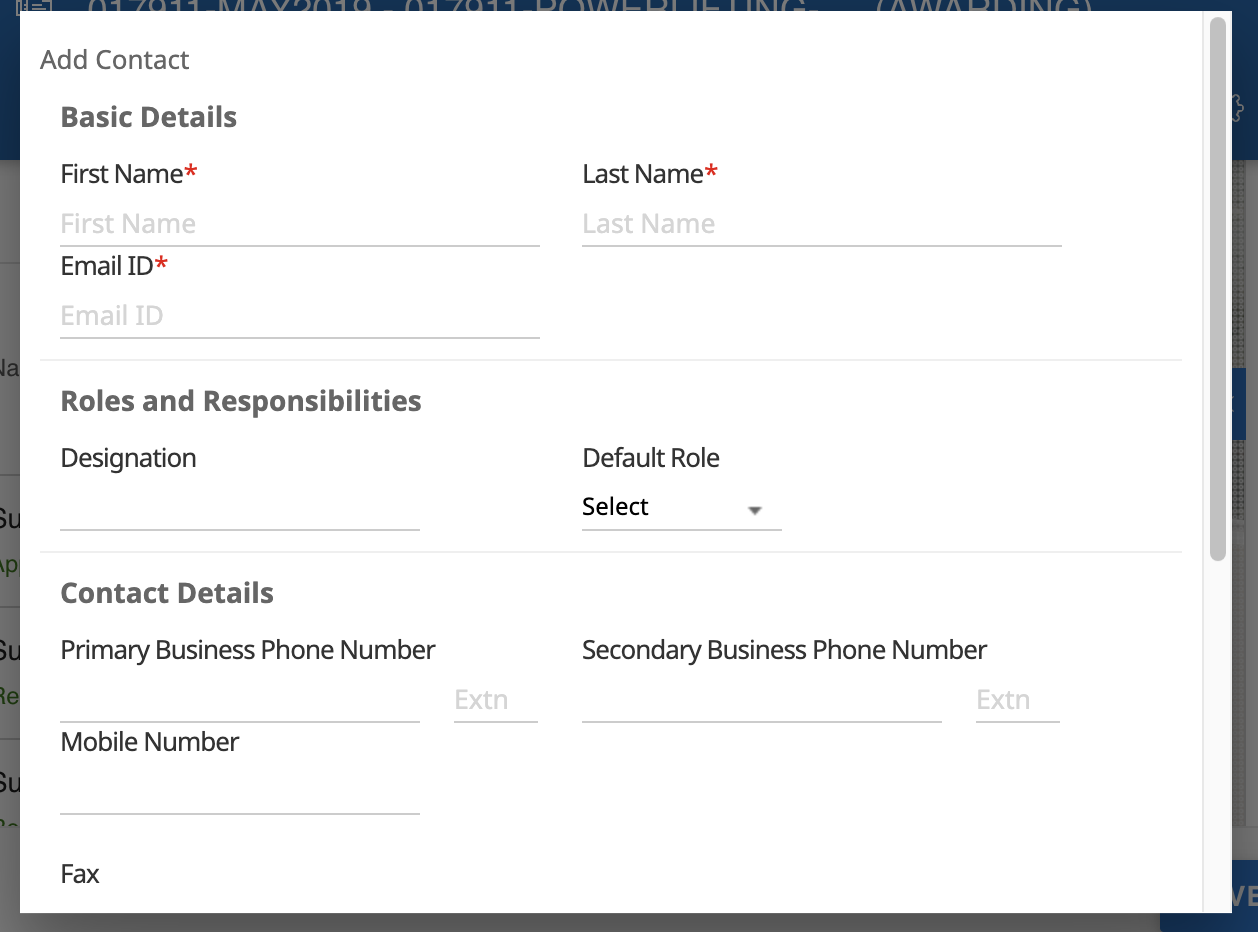Click the document icon in top-left header
1258x932 pixels.
(x=33, y=8)
